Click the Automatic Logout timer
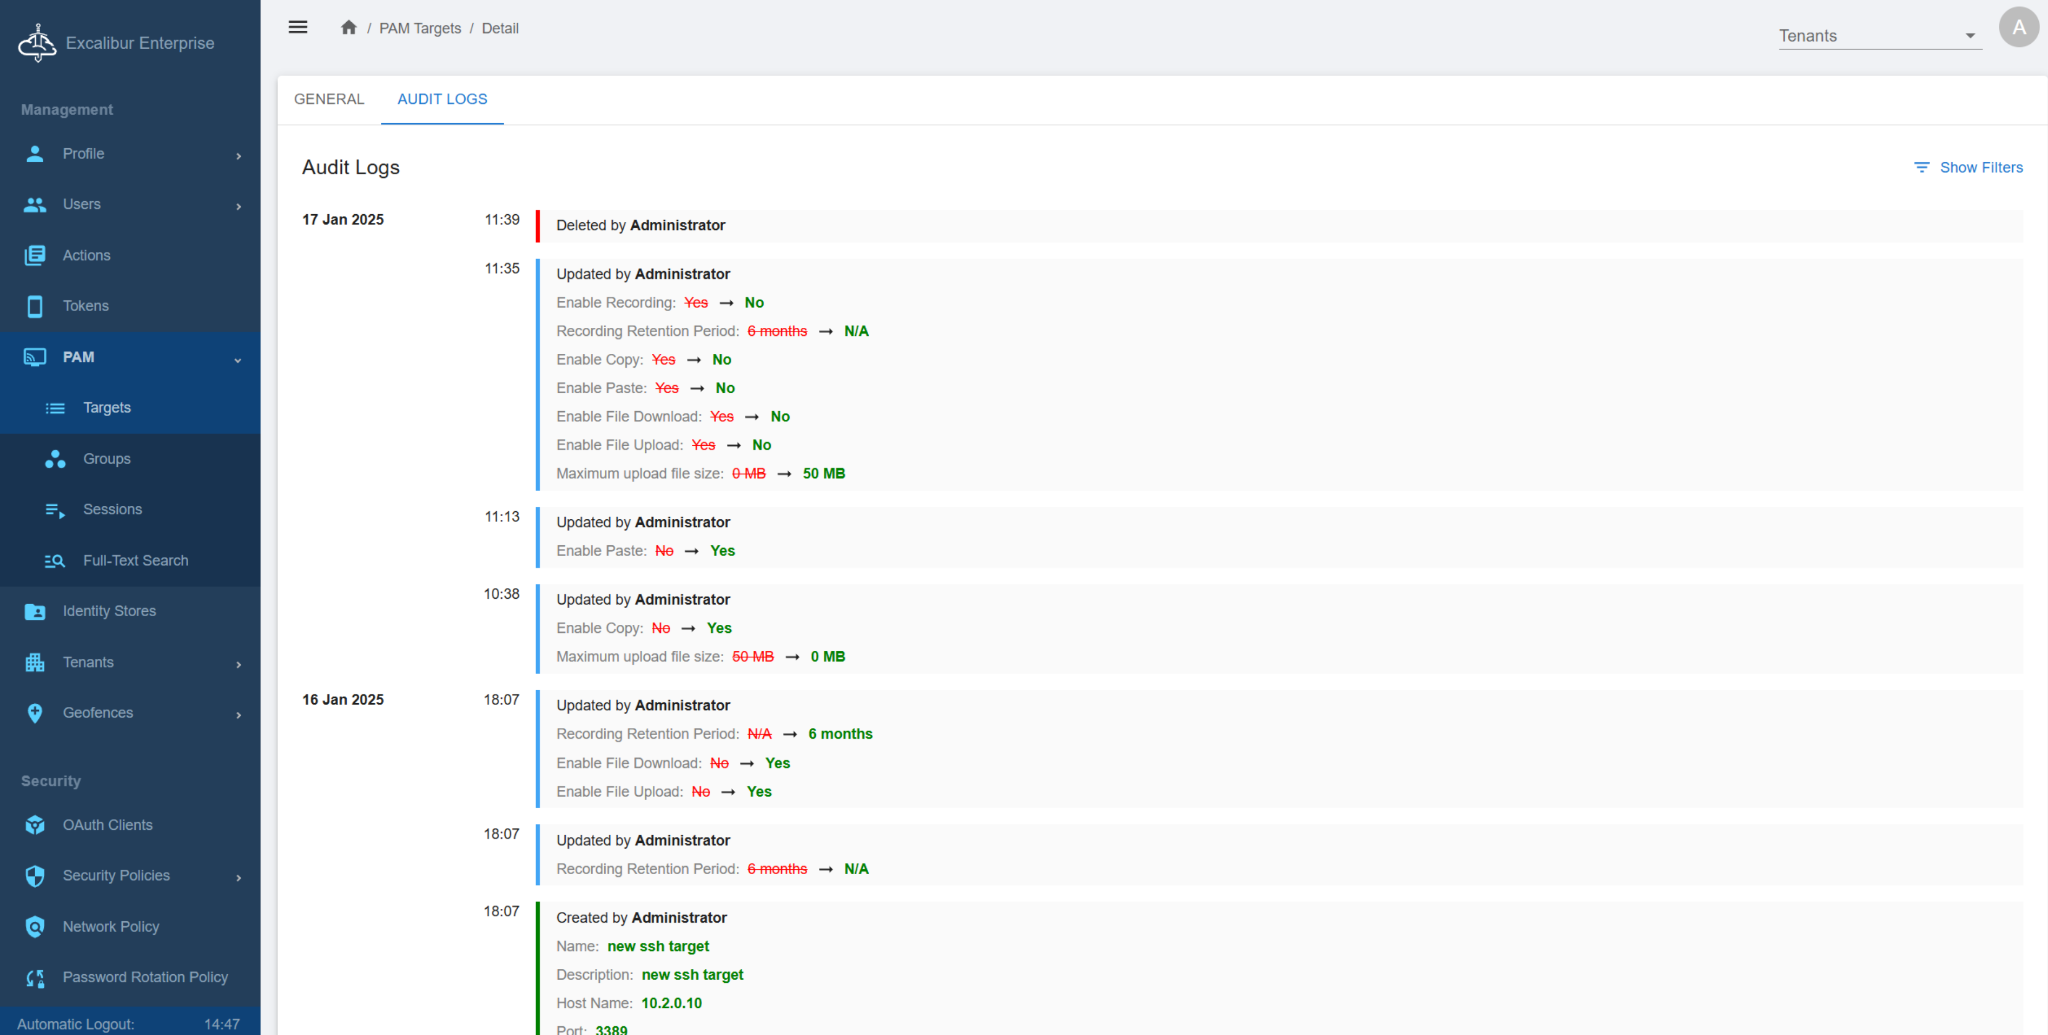This screenshot has width=2048, height=1035. point(128,1024)
